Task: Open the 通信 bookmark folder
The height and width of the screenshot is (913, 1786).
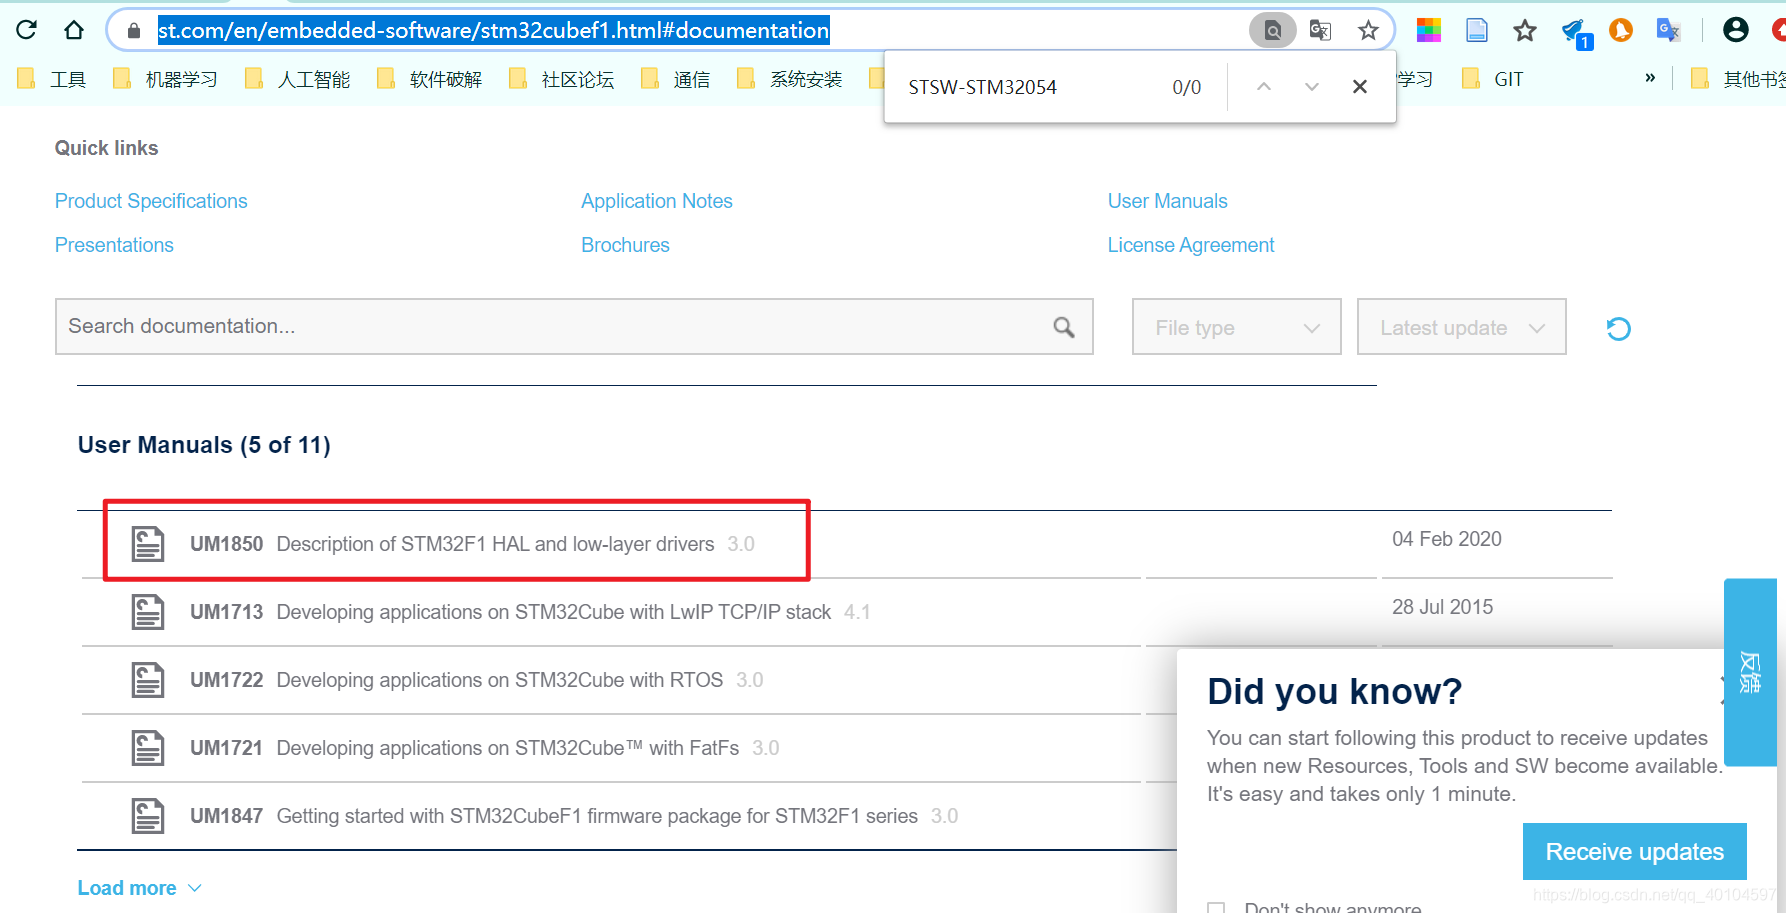Action: [675, 79]
